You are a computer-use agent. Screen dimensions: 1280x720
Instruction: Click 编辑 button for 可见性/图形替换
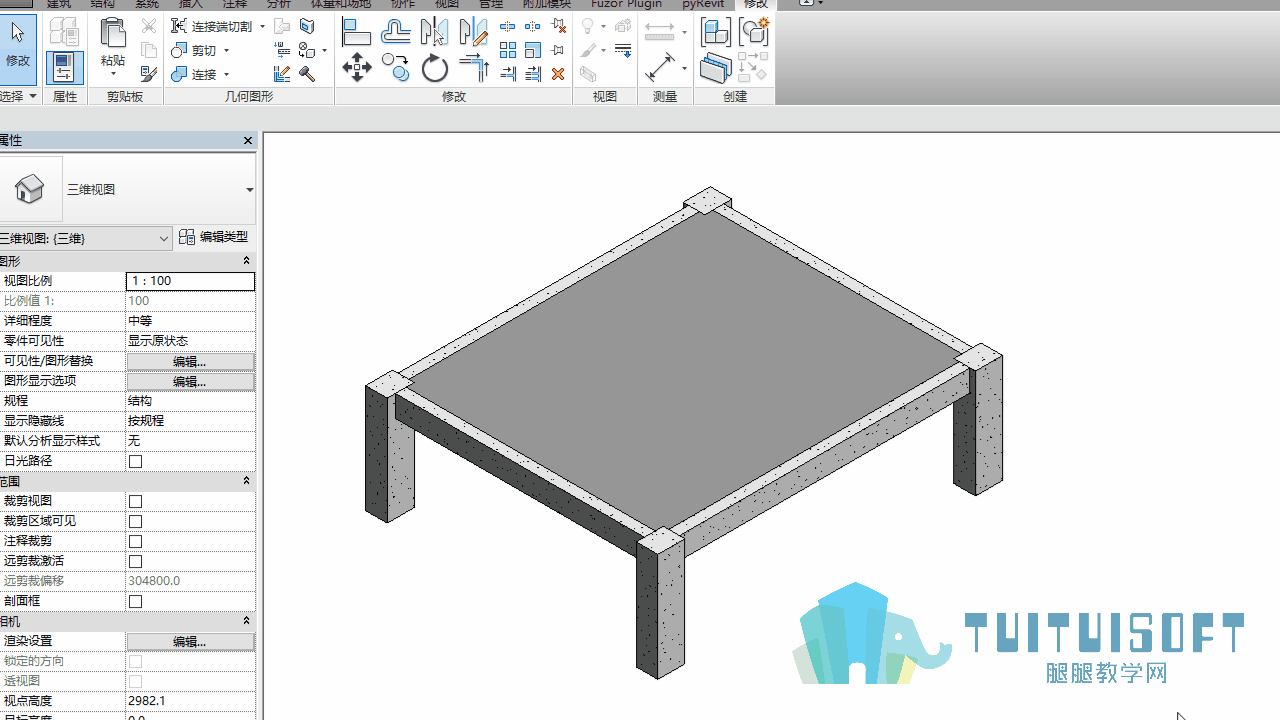[x=190, y=361]
